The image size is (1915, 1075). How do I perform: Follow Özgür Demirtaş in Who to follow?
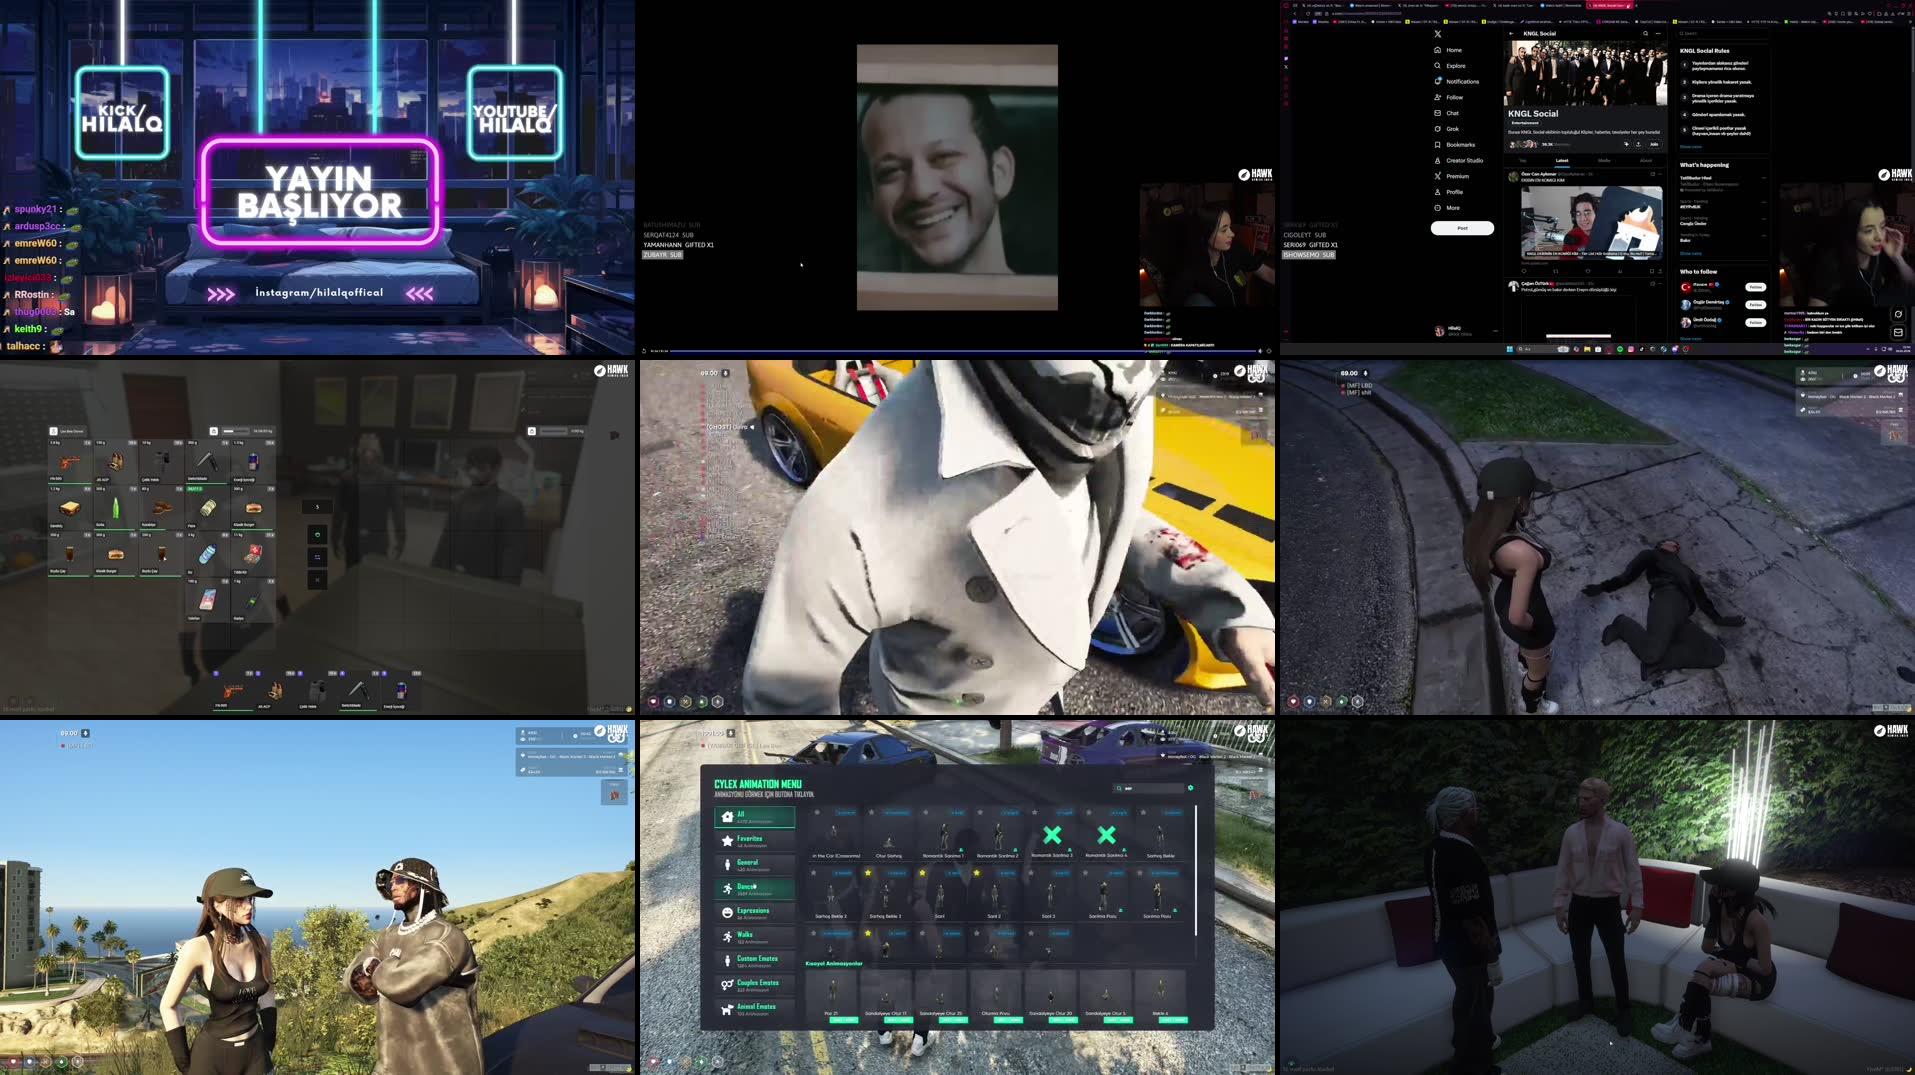point(1754,304)
